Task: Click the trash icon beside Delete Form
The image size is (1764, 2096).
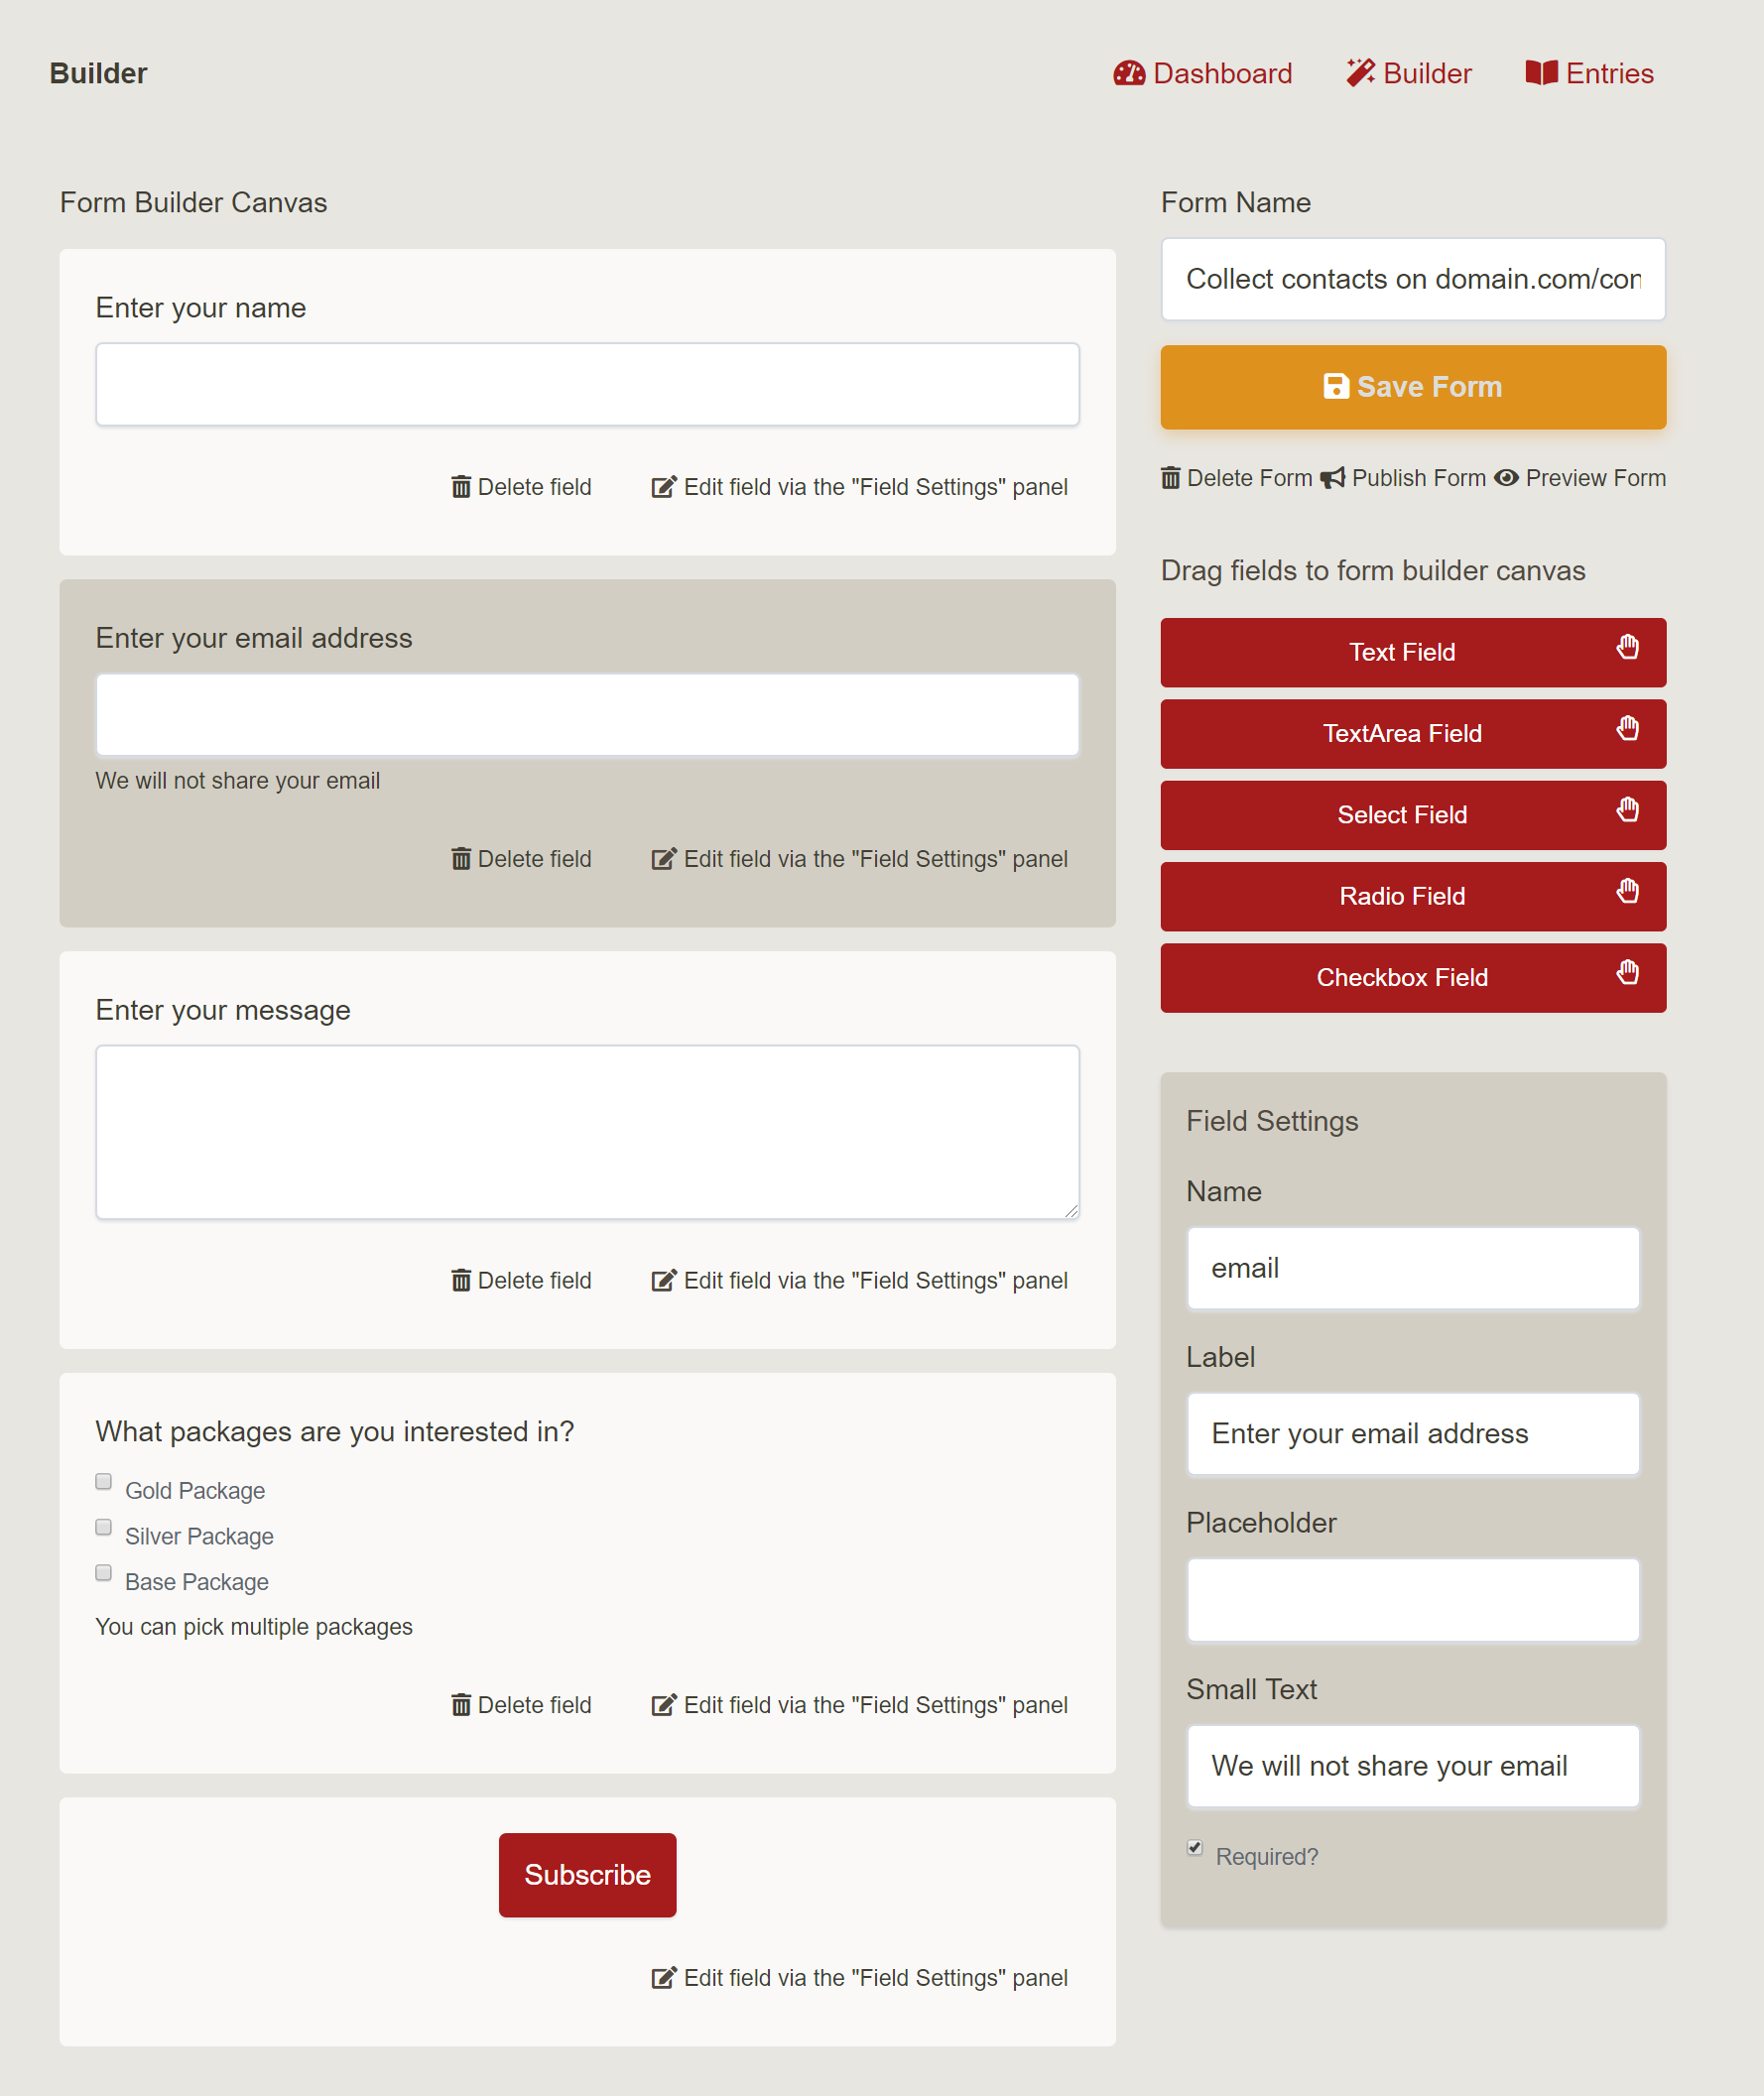Action: click(1170, 478)
